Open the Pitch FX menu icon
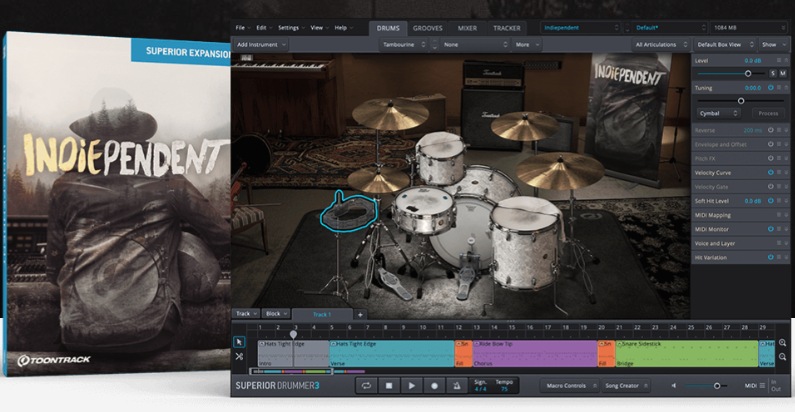795x412 pixels. click(x=779, y=159)
